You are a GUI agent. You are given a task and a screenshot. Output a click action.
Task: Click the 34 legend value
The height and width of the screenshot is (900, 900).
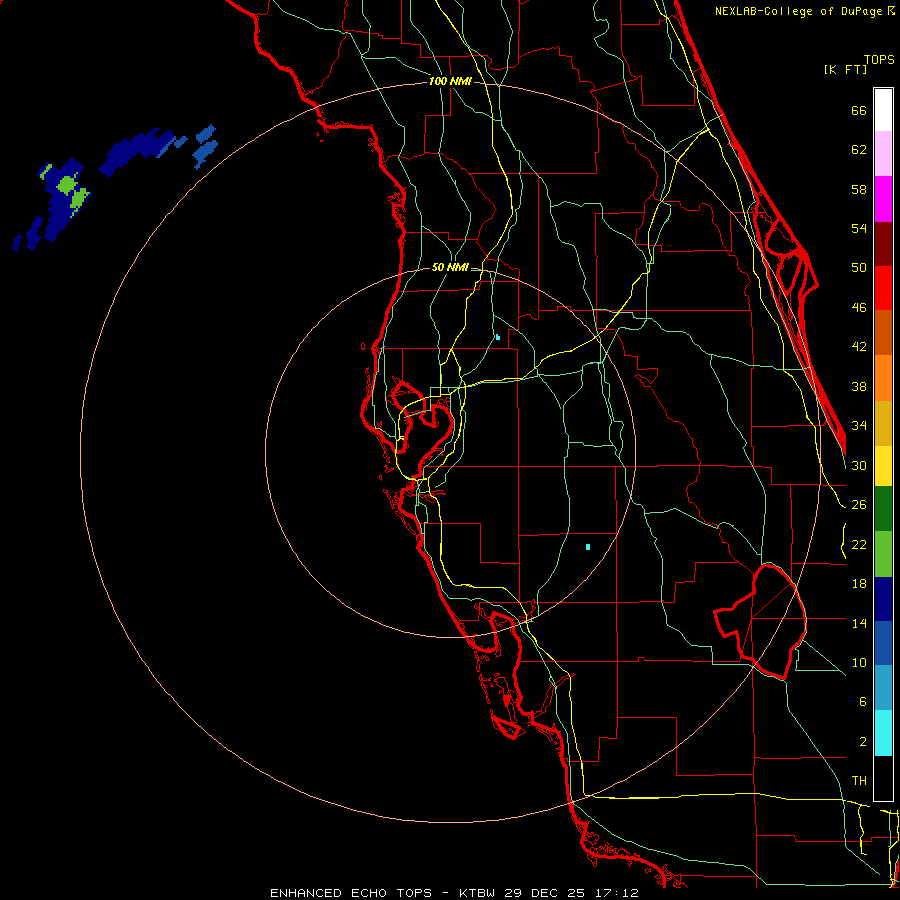click(x=859, y=426)
